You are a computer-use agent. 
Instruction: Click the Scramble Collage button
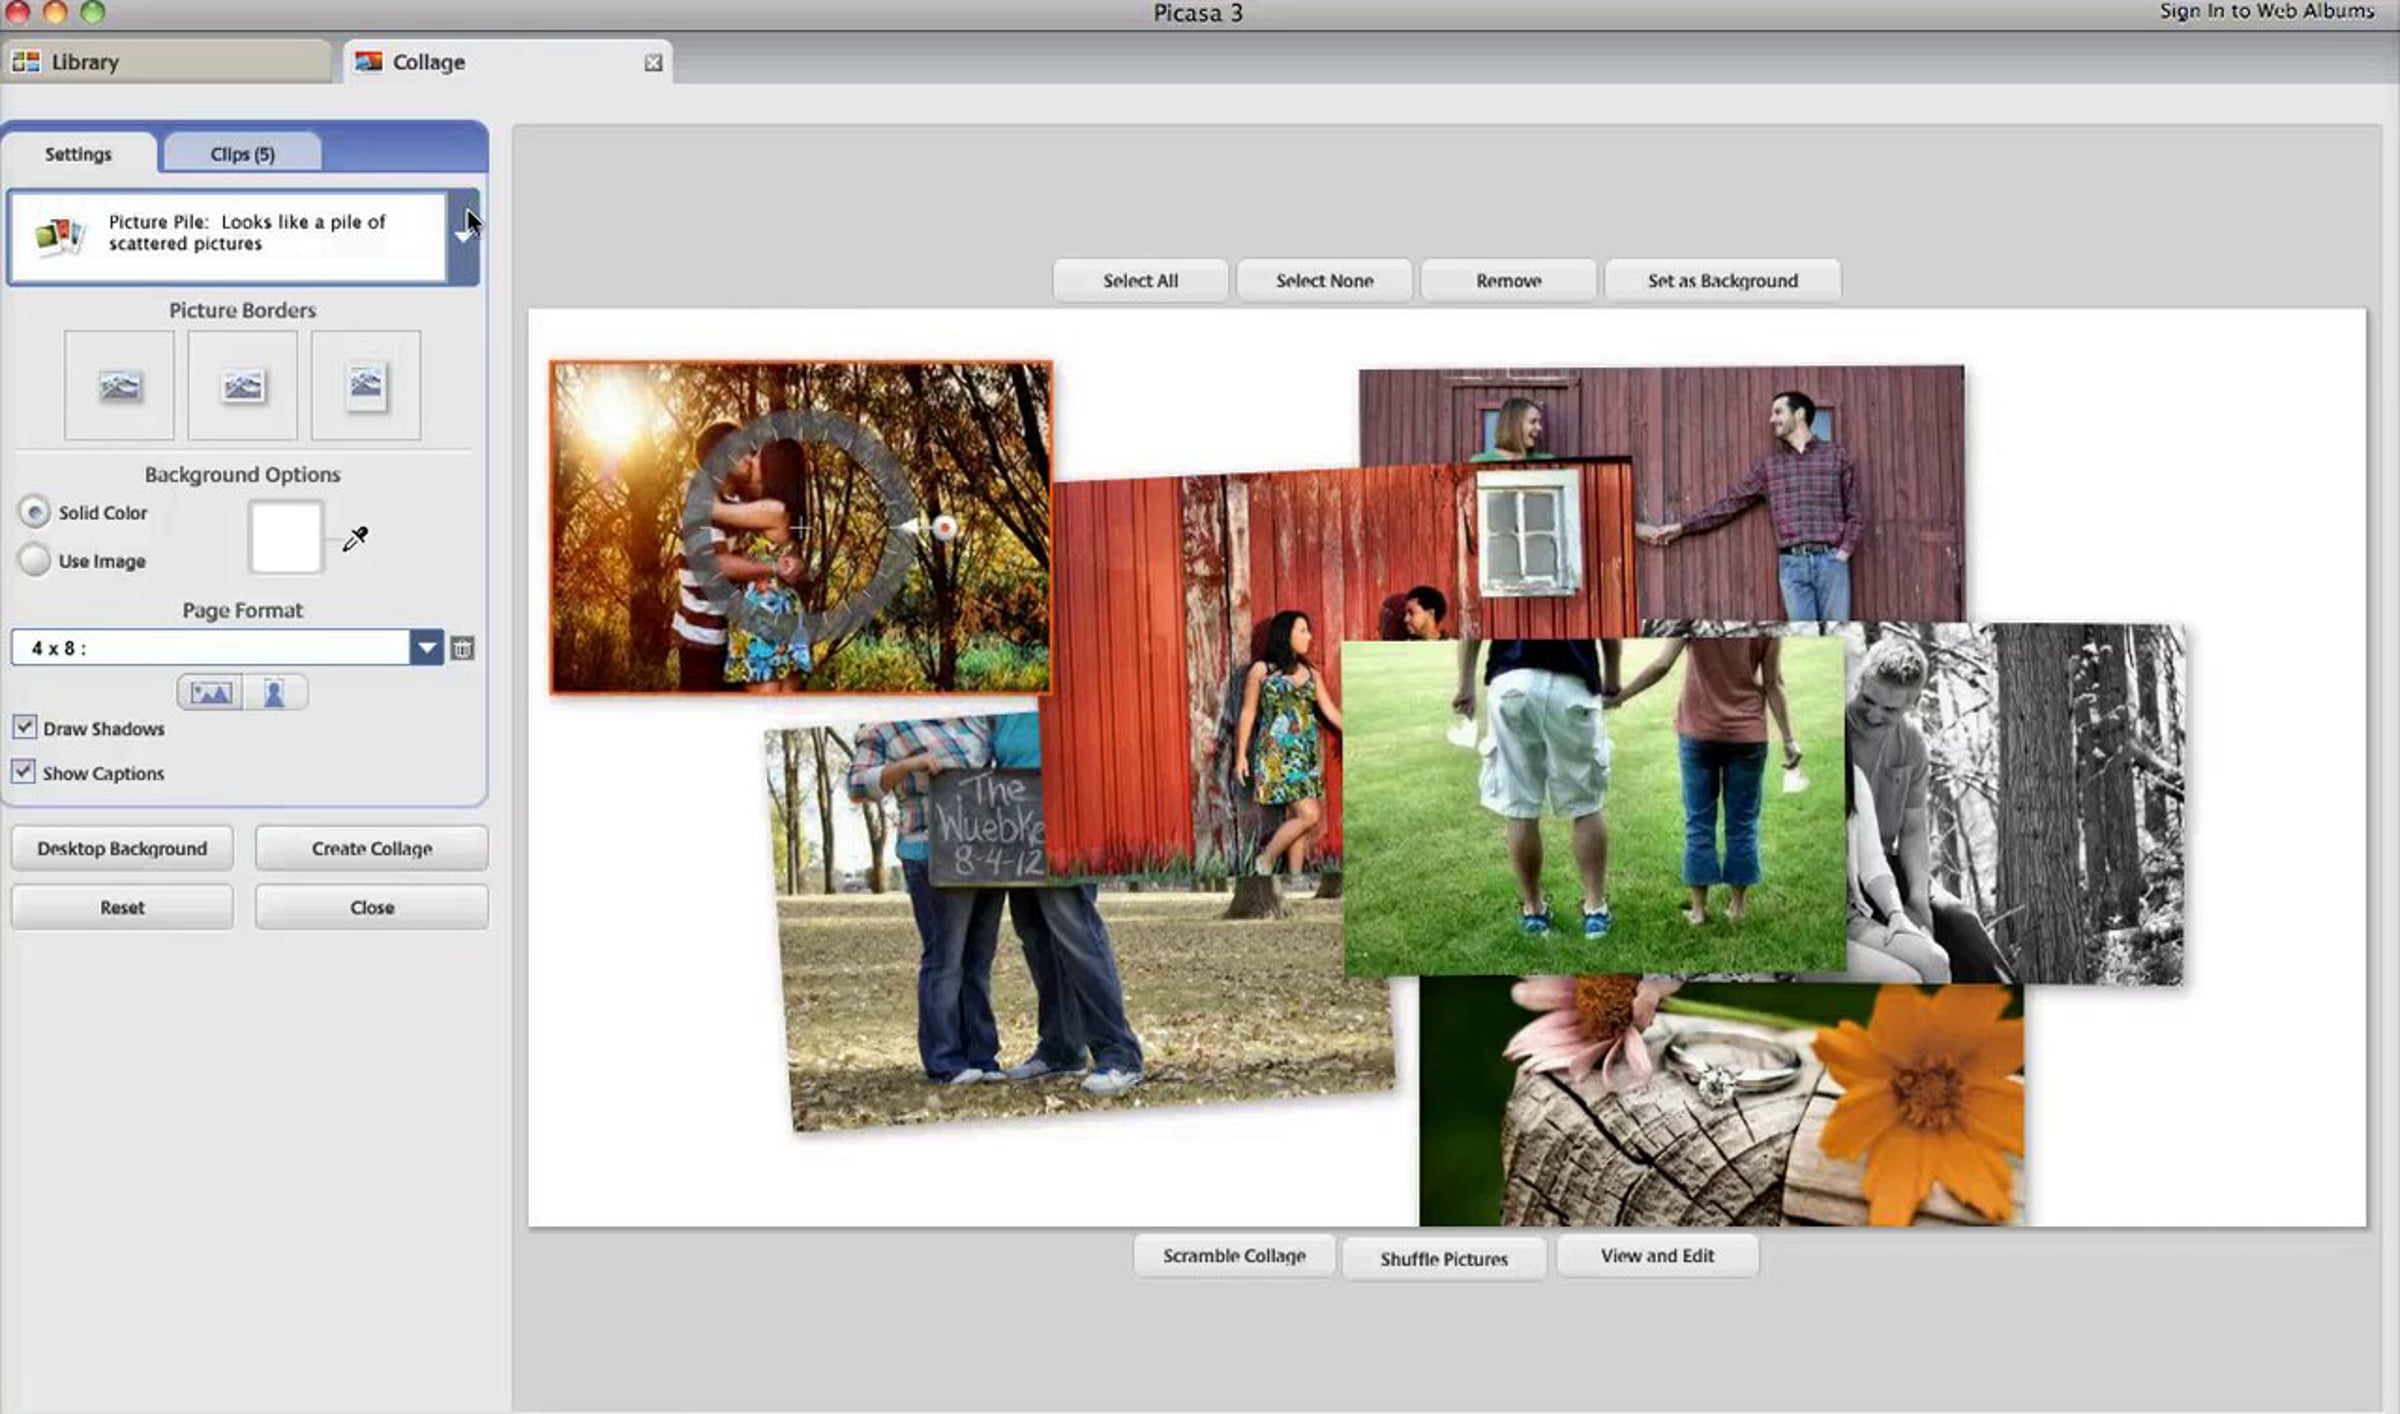(1234, 1256)
